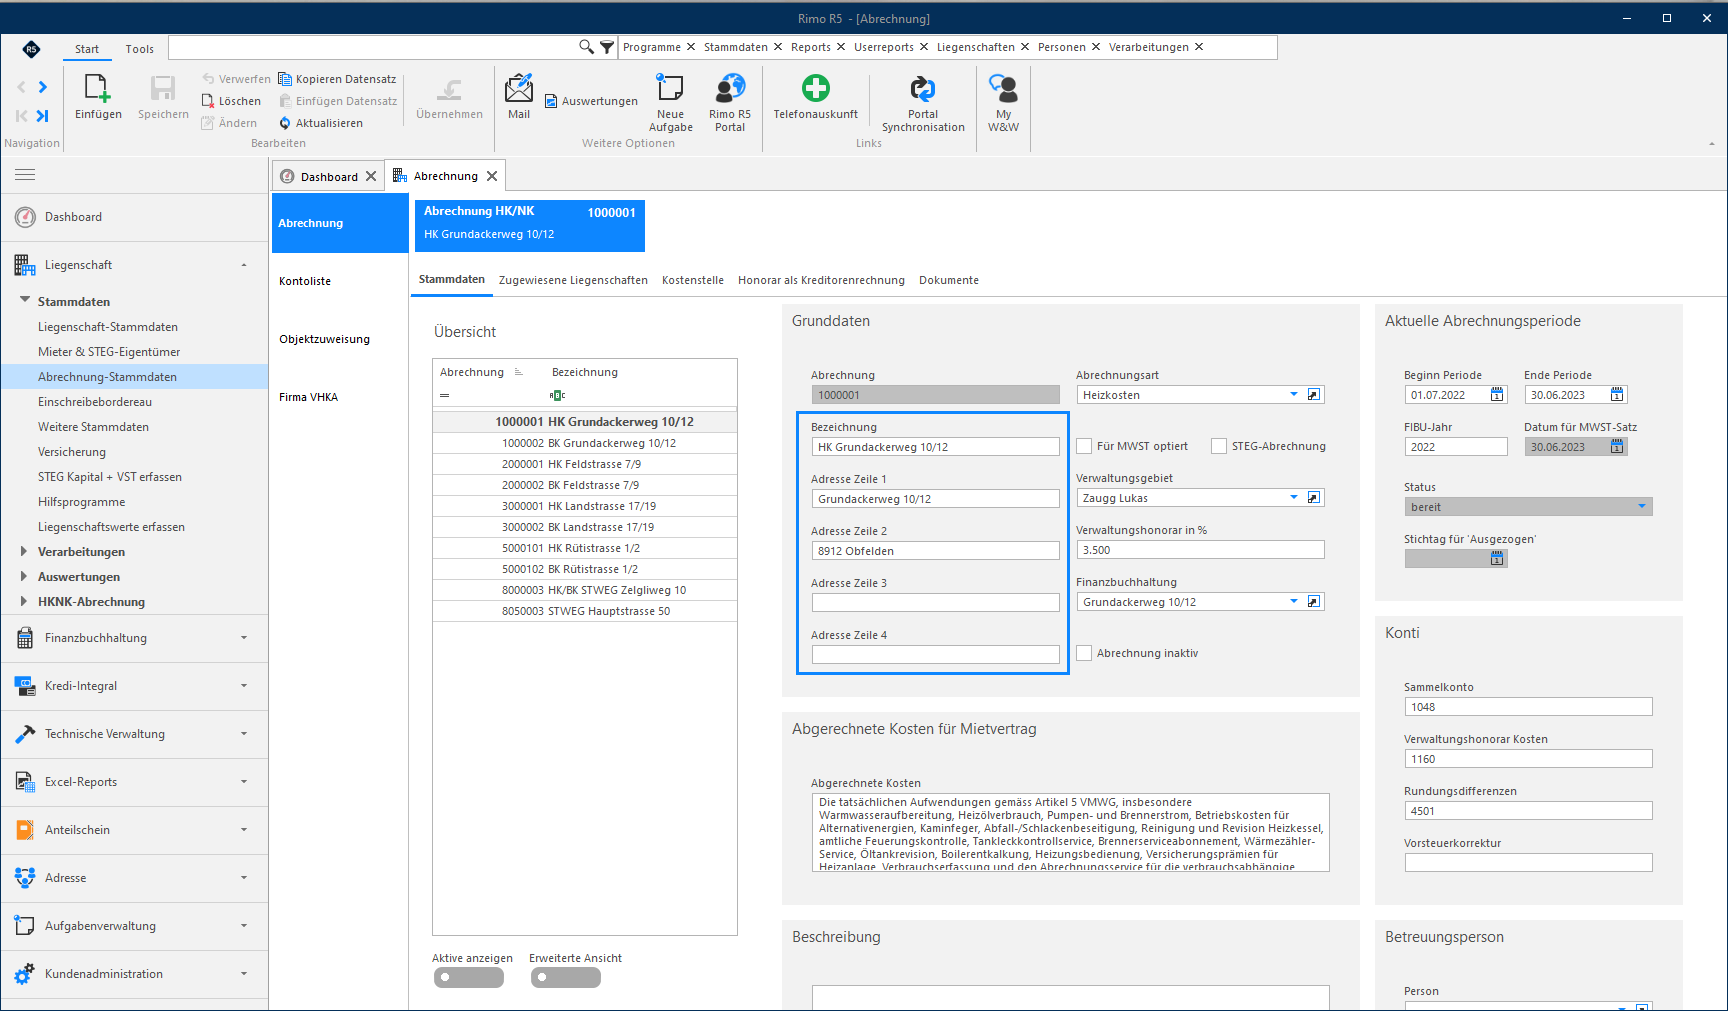Open Finanzbuchhaltung Grundackerweg dropdown
The image size is (1728, 1011).
pyautogui.click(x=1294, y=602)
